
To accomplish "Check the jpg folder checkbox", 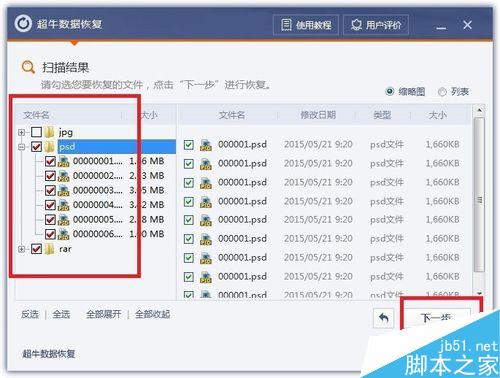I will (36, 132).
